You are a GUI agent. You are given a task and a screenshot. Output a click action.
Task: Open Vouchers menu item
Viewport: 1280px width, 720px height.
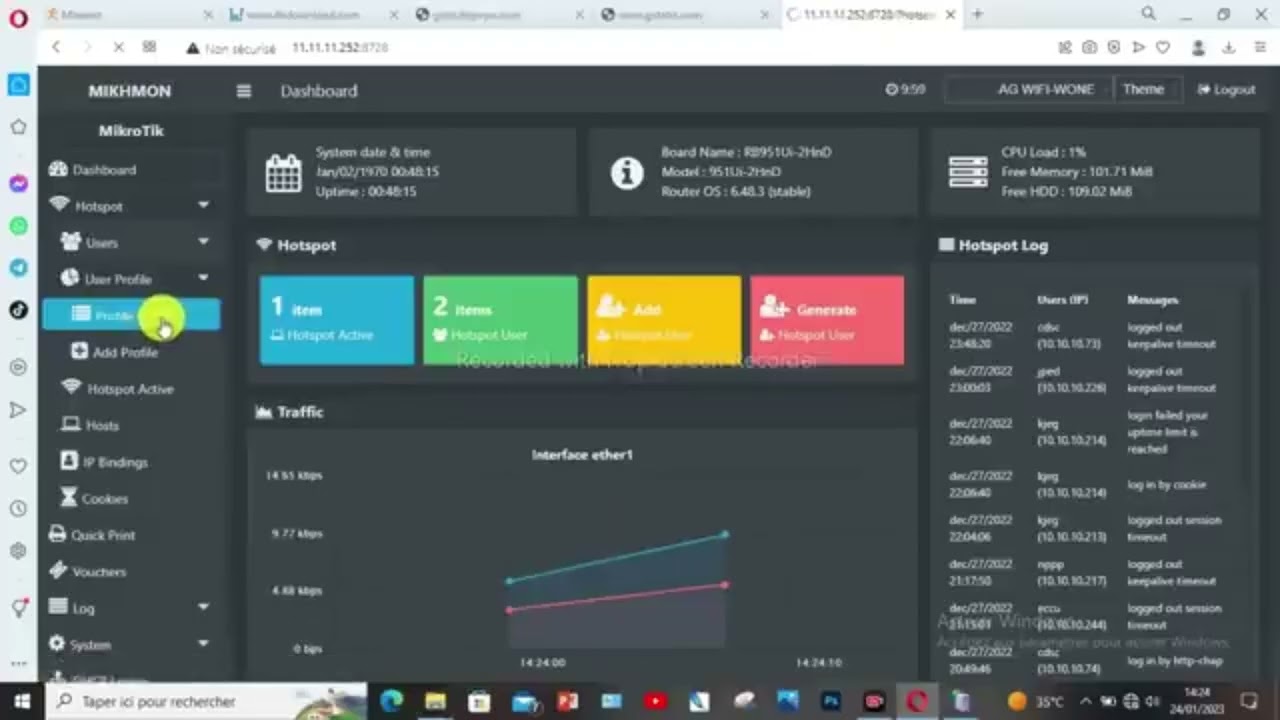(131, 572)
